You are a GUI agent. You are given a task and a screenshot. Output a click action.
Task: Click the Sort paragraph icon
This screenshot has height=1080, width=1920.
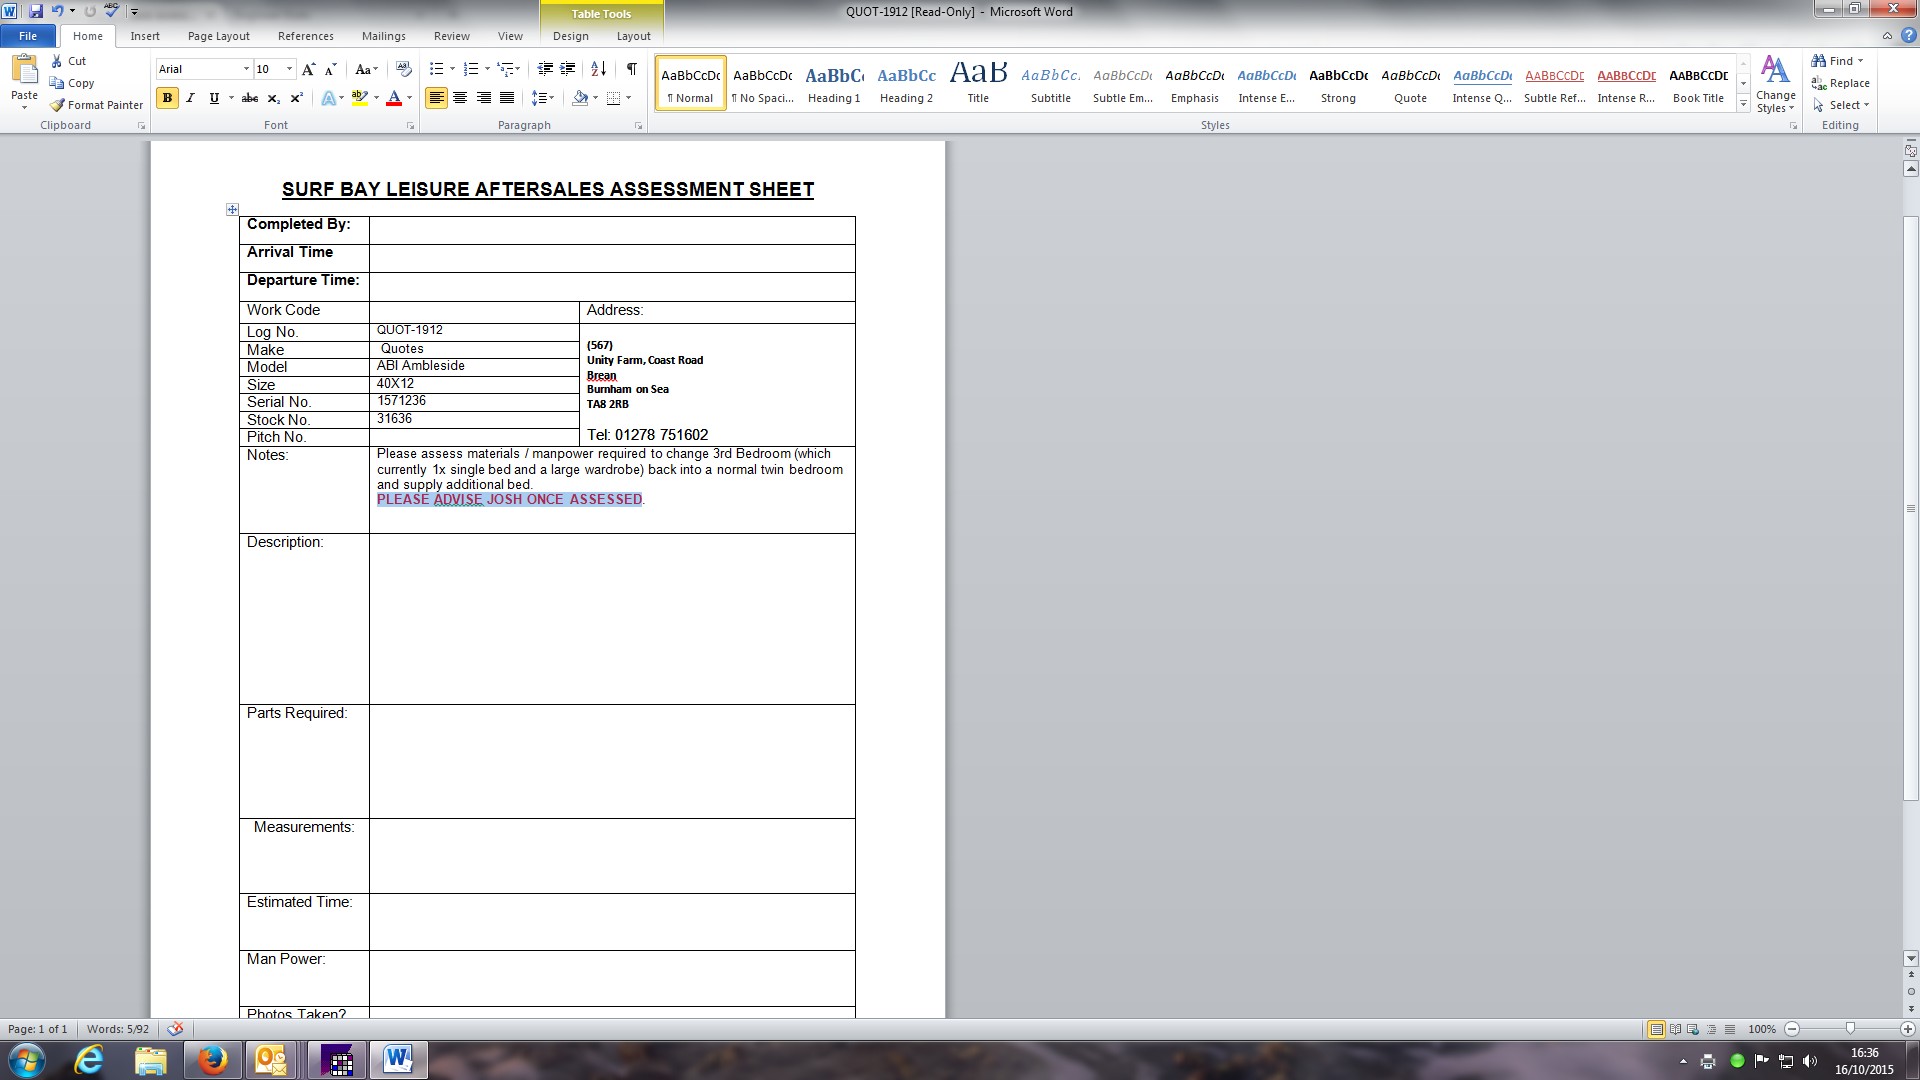point(598,69)
